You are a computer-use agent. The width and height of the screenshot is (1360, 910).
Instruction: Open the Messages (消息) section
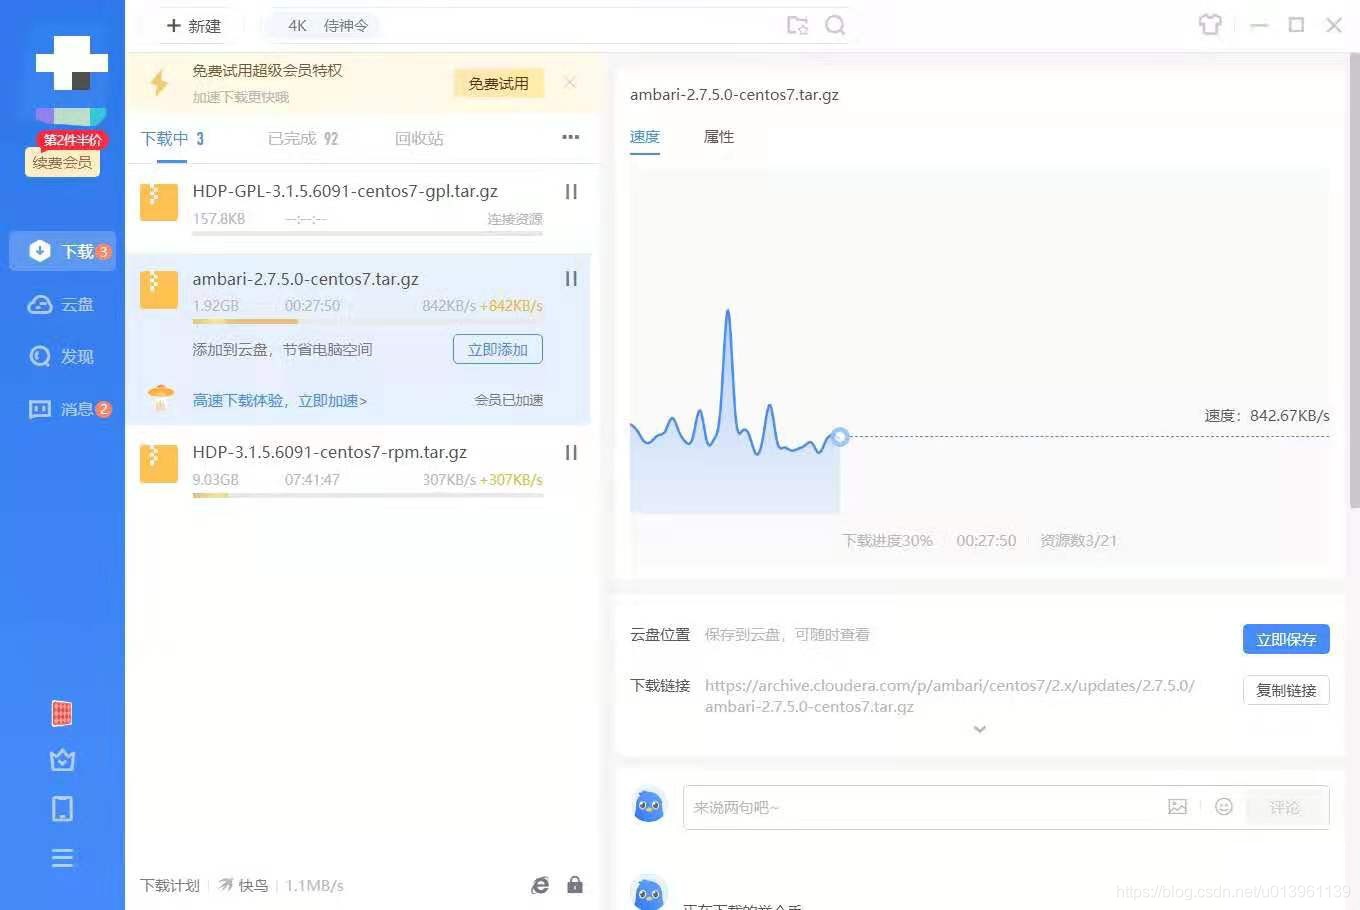tap(69, 409)
